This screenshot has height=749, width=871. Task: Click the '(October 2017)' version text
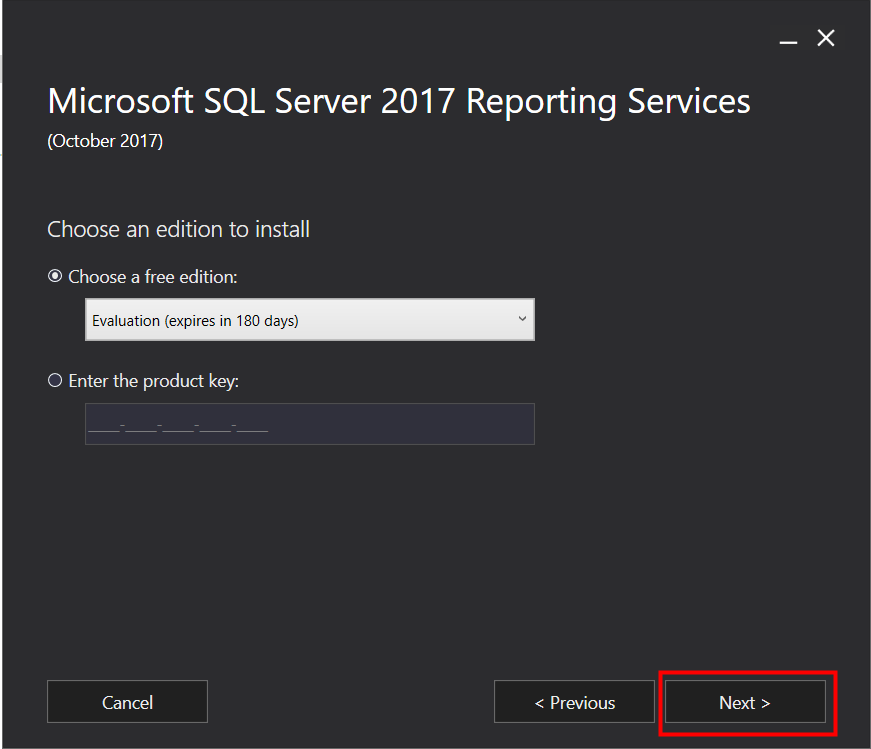point(105,141)
